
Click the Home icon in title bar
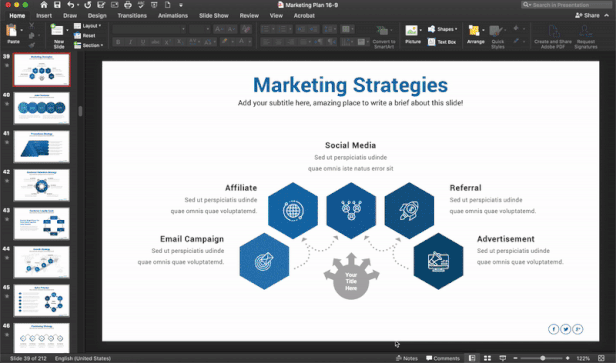[x=44, y=5]
